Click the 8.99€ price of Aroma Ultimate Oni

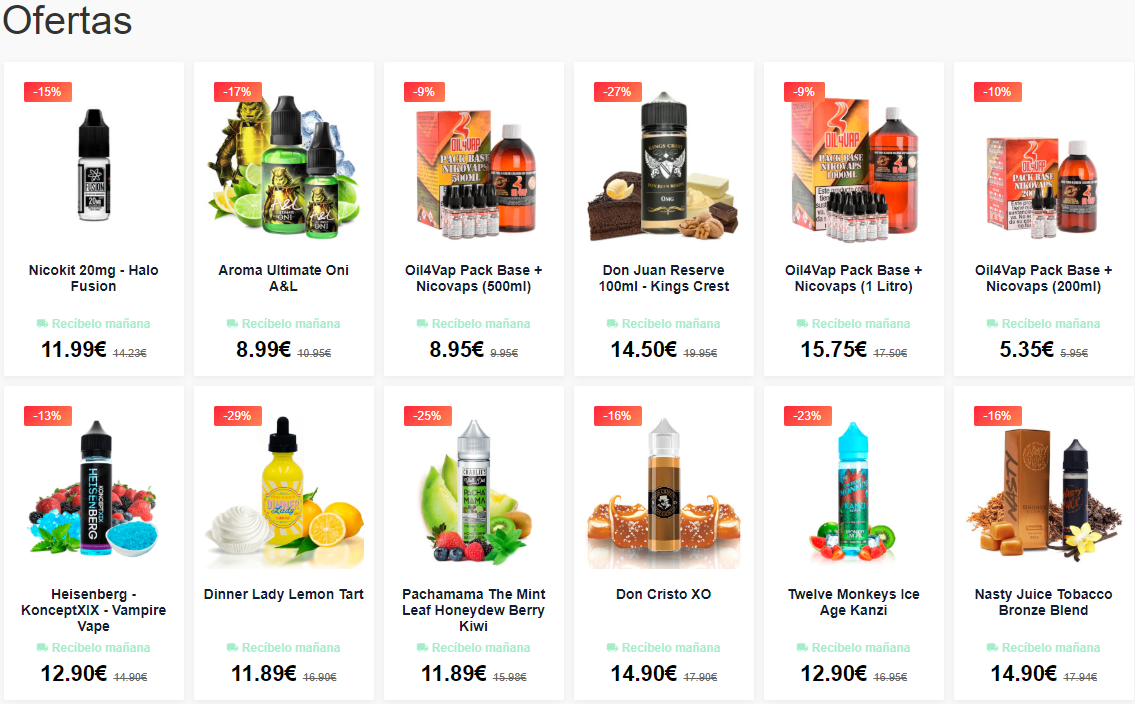pyautogui.click(x=263, y=349)
